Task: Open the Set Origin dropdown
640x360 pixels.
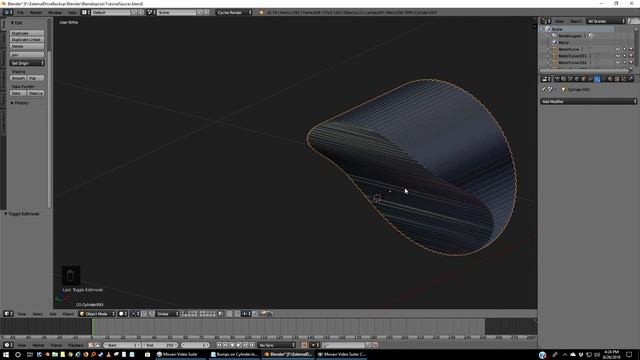Action: click(x=27, y=63)
